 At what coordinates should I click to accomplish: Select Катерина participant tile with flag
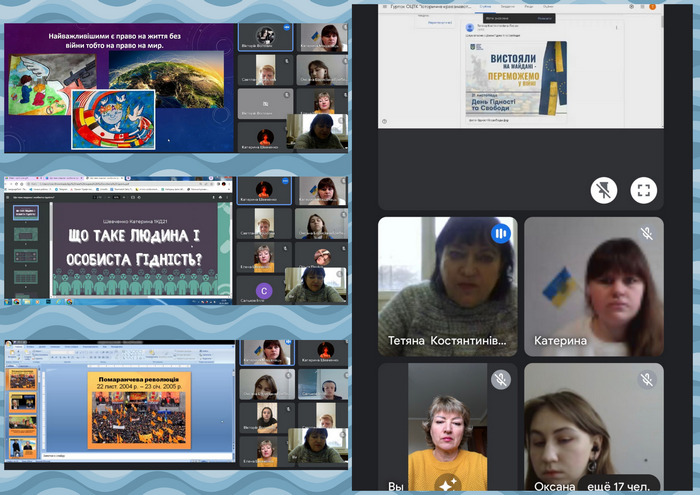(x=594, y=287)
